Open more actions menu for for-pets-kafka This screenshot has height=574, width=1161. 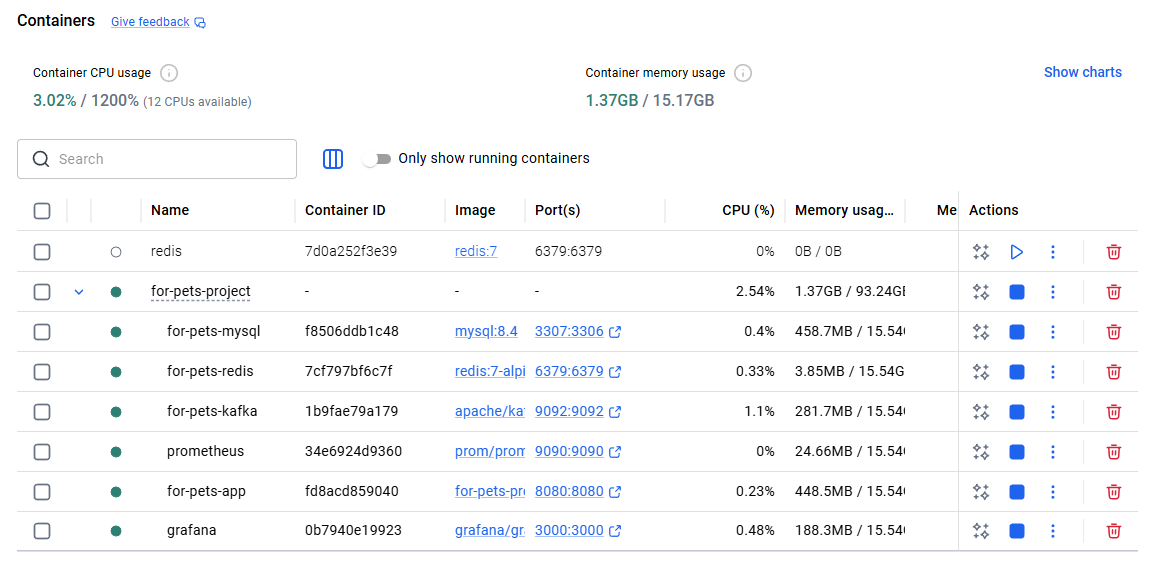(x=1053, y=412)
